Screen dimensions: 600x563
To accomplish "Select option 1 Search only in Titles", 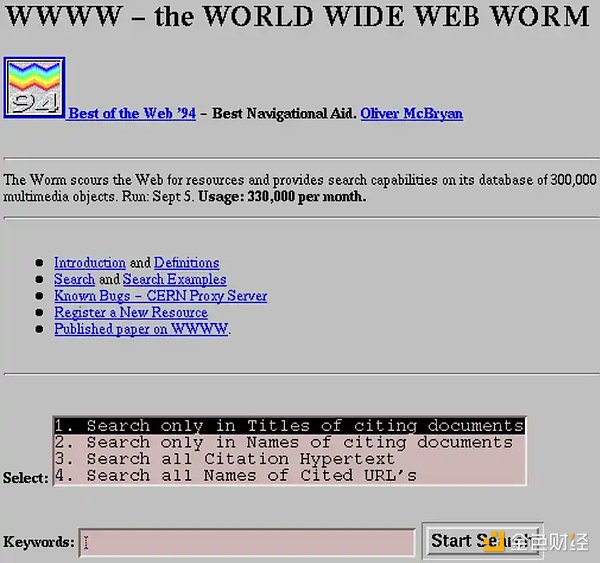I will pos(289,426).
